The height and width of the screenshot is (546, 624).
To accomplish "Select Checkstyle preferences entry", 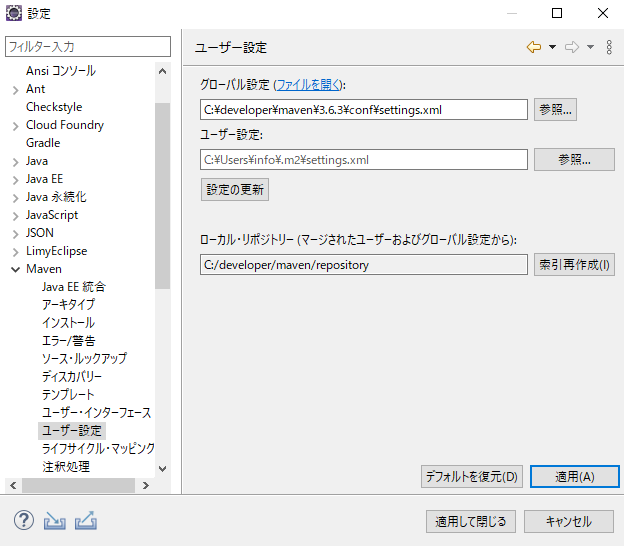I will pyautogui.click(x=54, y=107).
